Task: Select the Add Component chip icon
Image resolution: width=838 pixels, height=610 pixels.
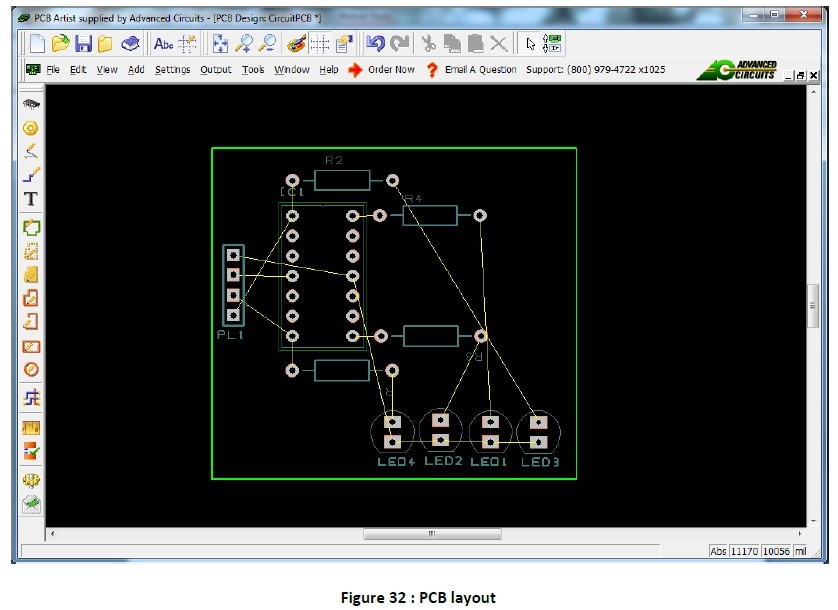Action: point(31,103)
